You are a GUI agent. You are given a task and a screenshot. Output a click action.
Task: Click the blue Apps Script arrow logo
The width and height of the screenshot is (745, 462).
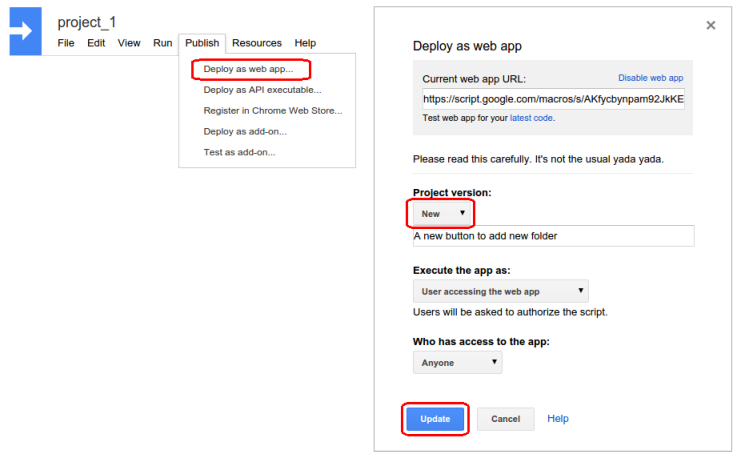tap(25, 31)
